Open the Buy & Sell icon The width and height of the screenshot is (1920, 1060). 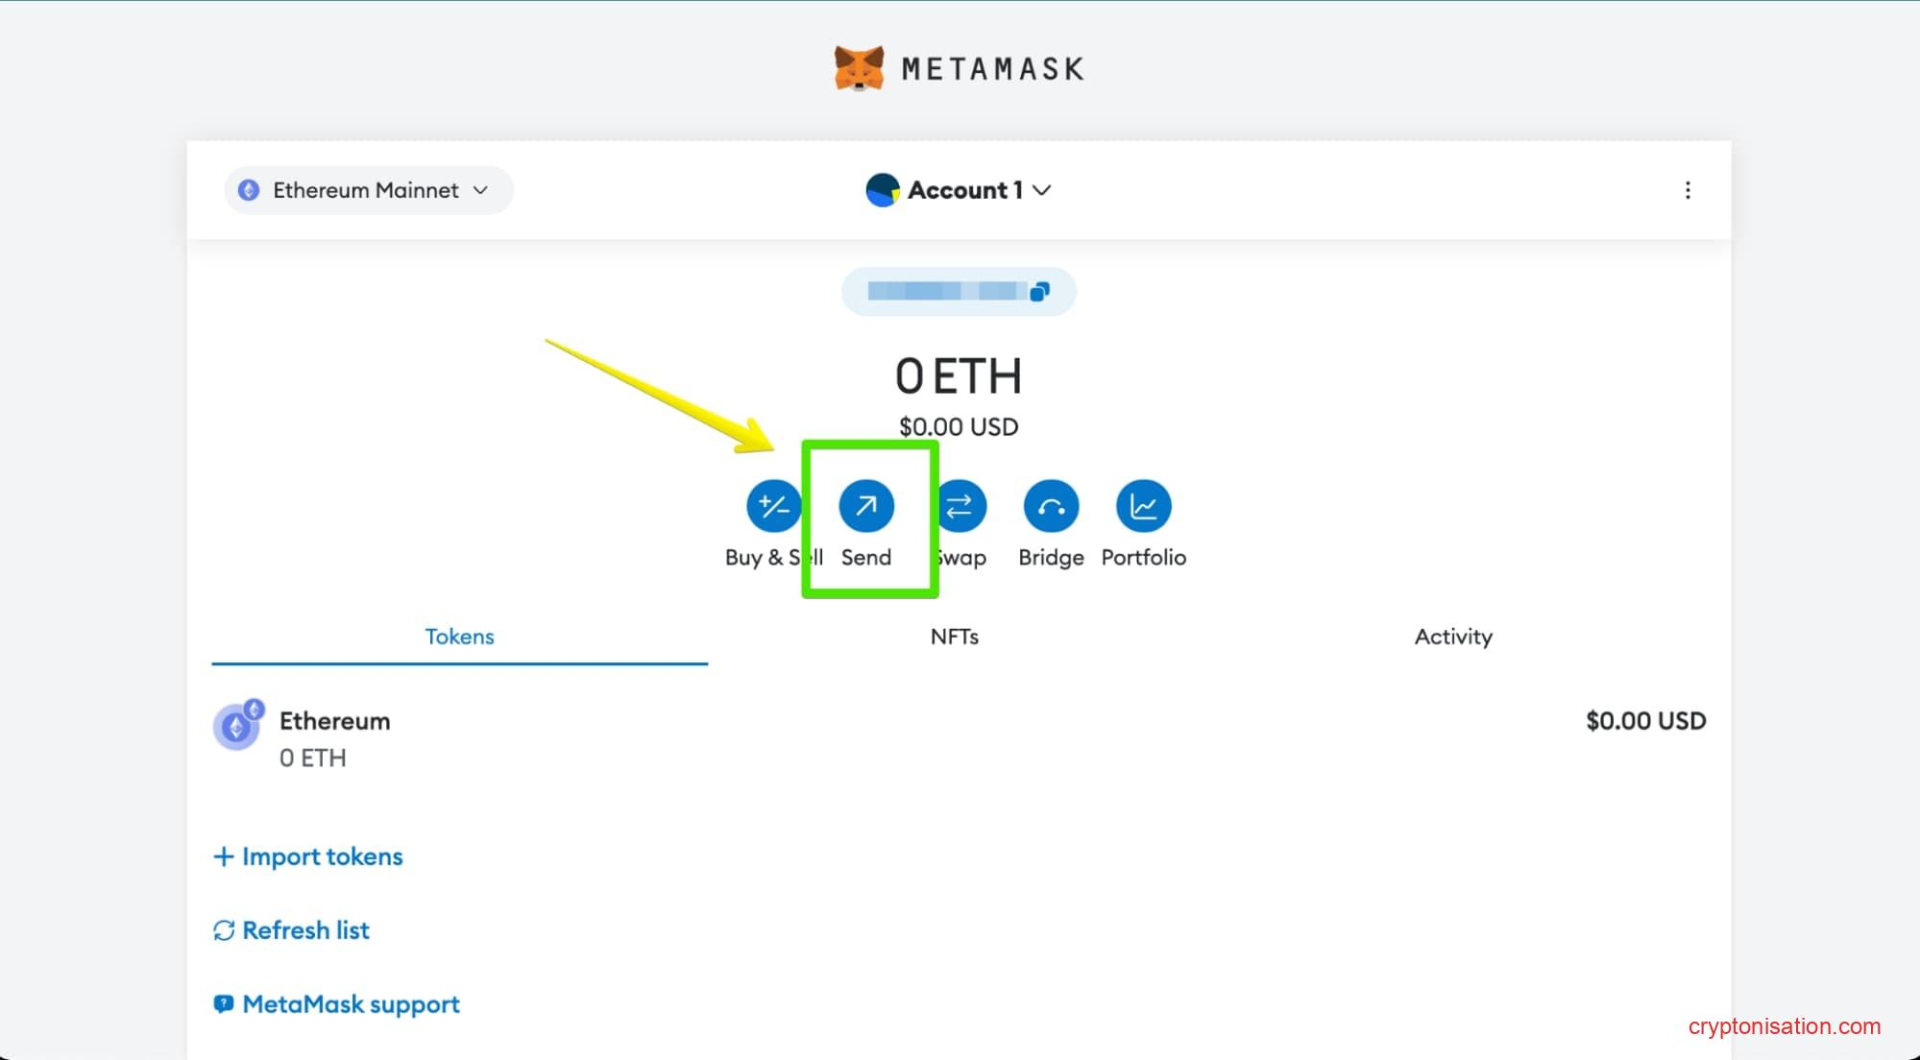click(x=773, y=506)
